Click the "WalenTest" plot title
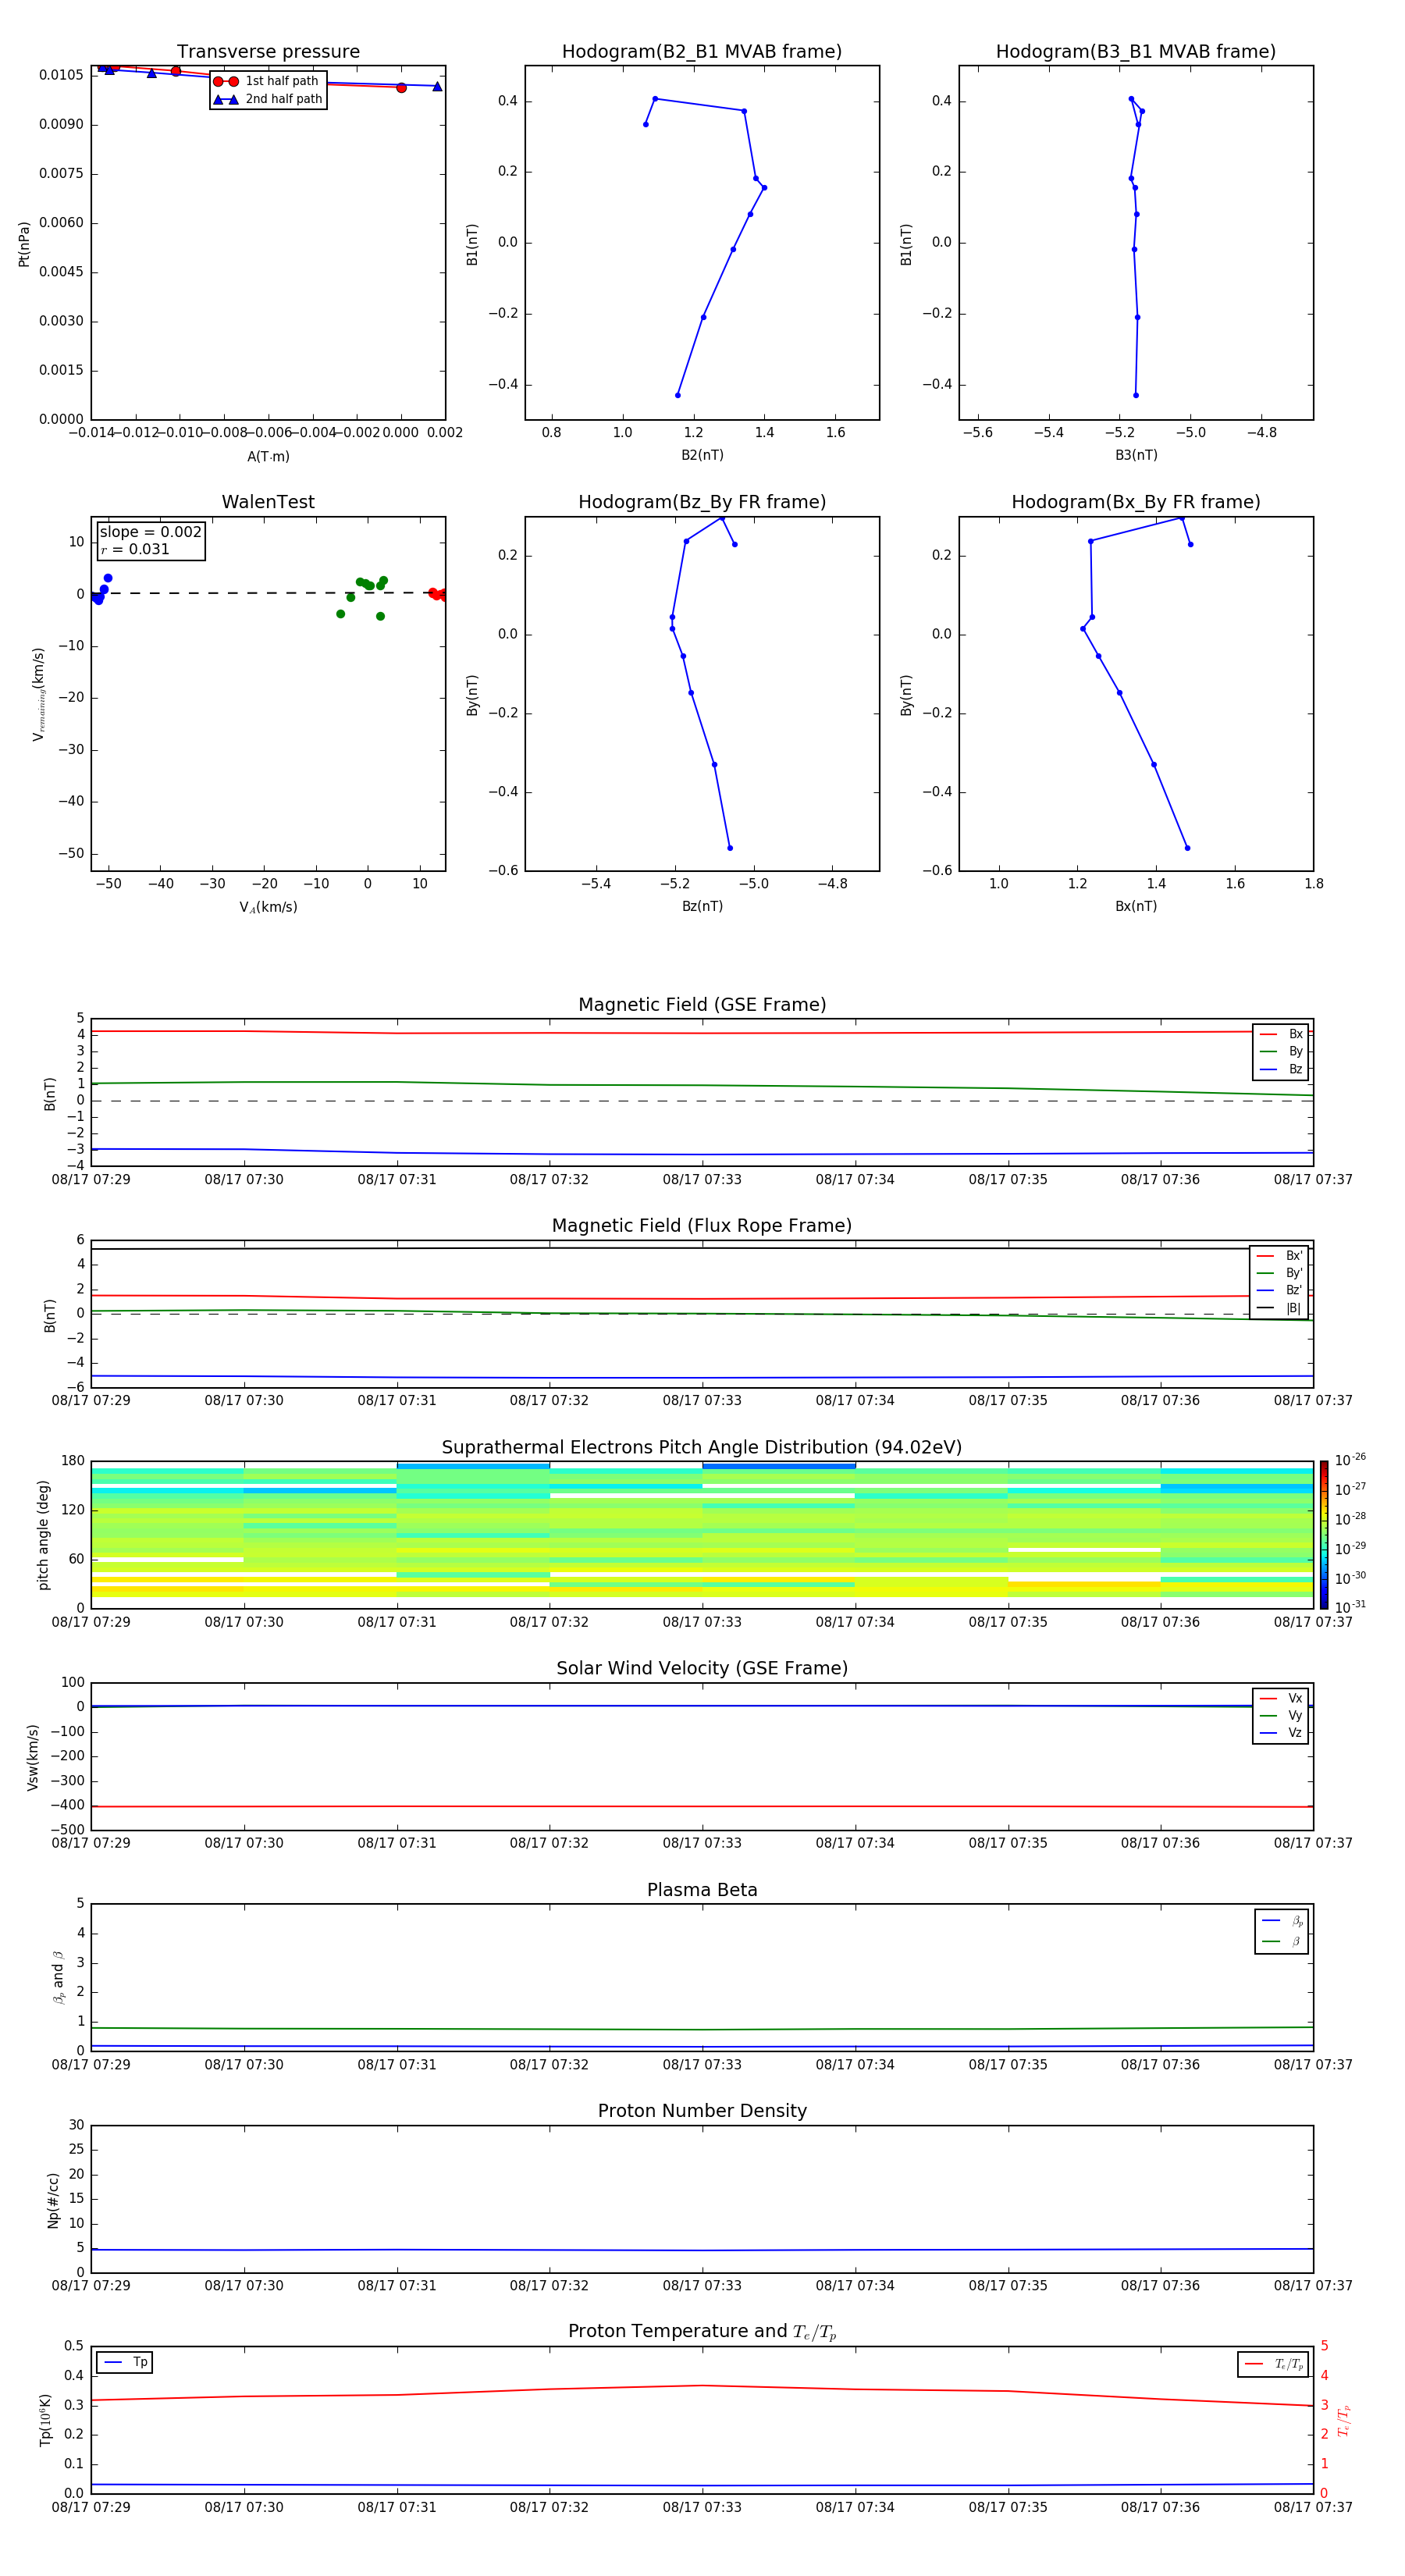Image resolution: width=1405 pixels, height=2576 pixels. 268,502
